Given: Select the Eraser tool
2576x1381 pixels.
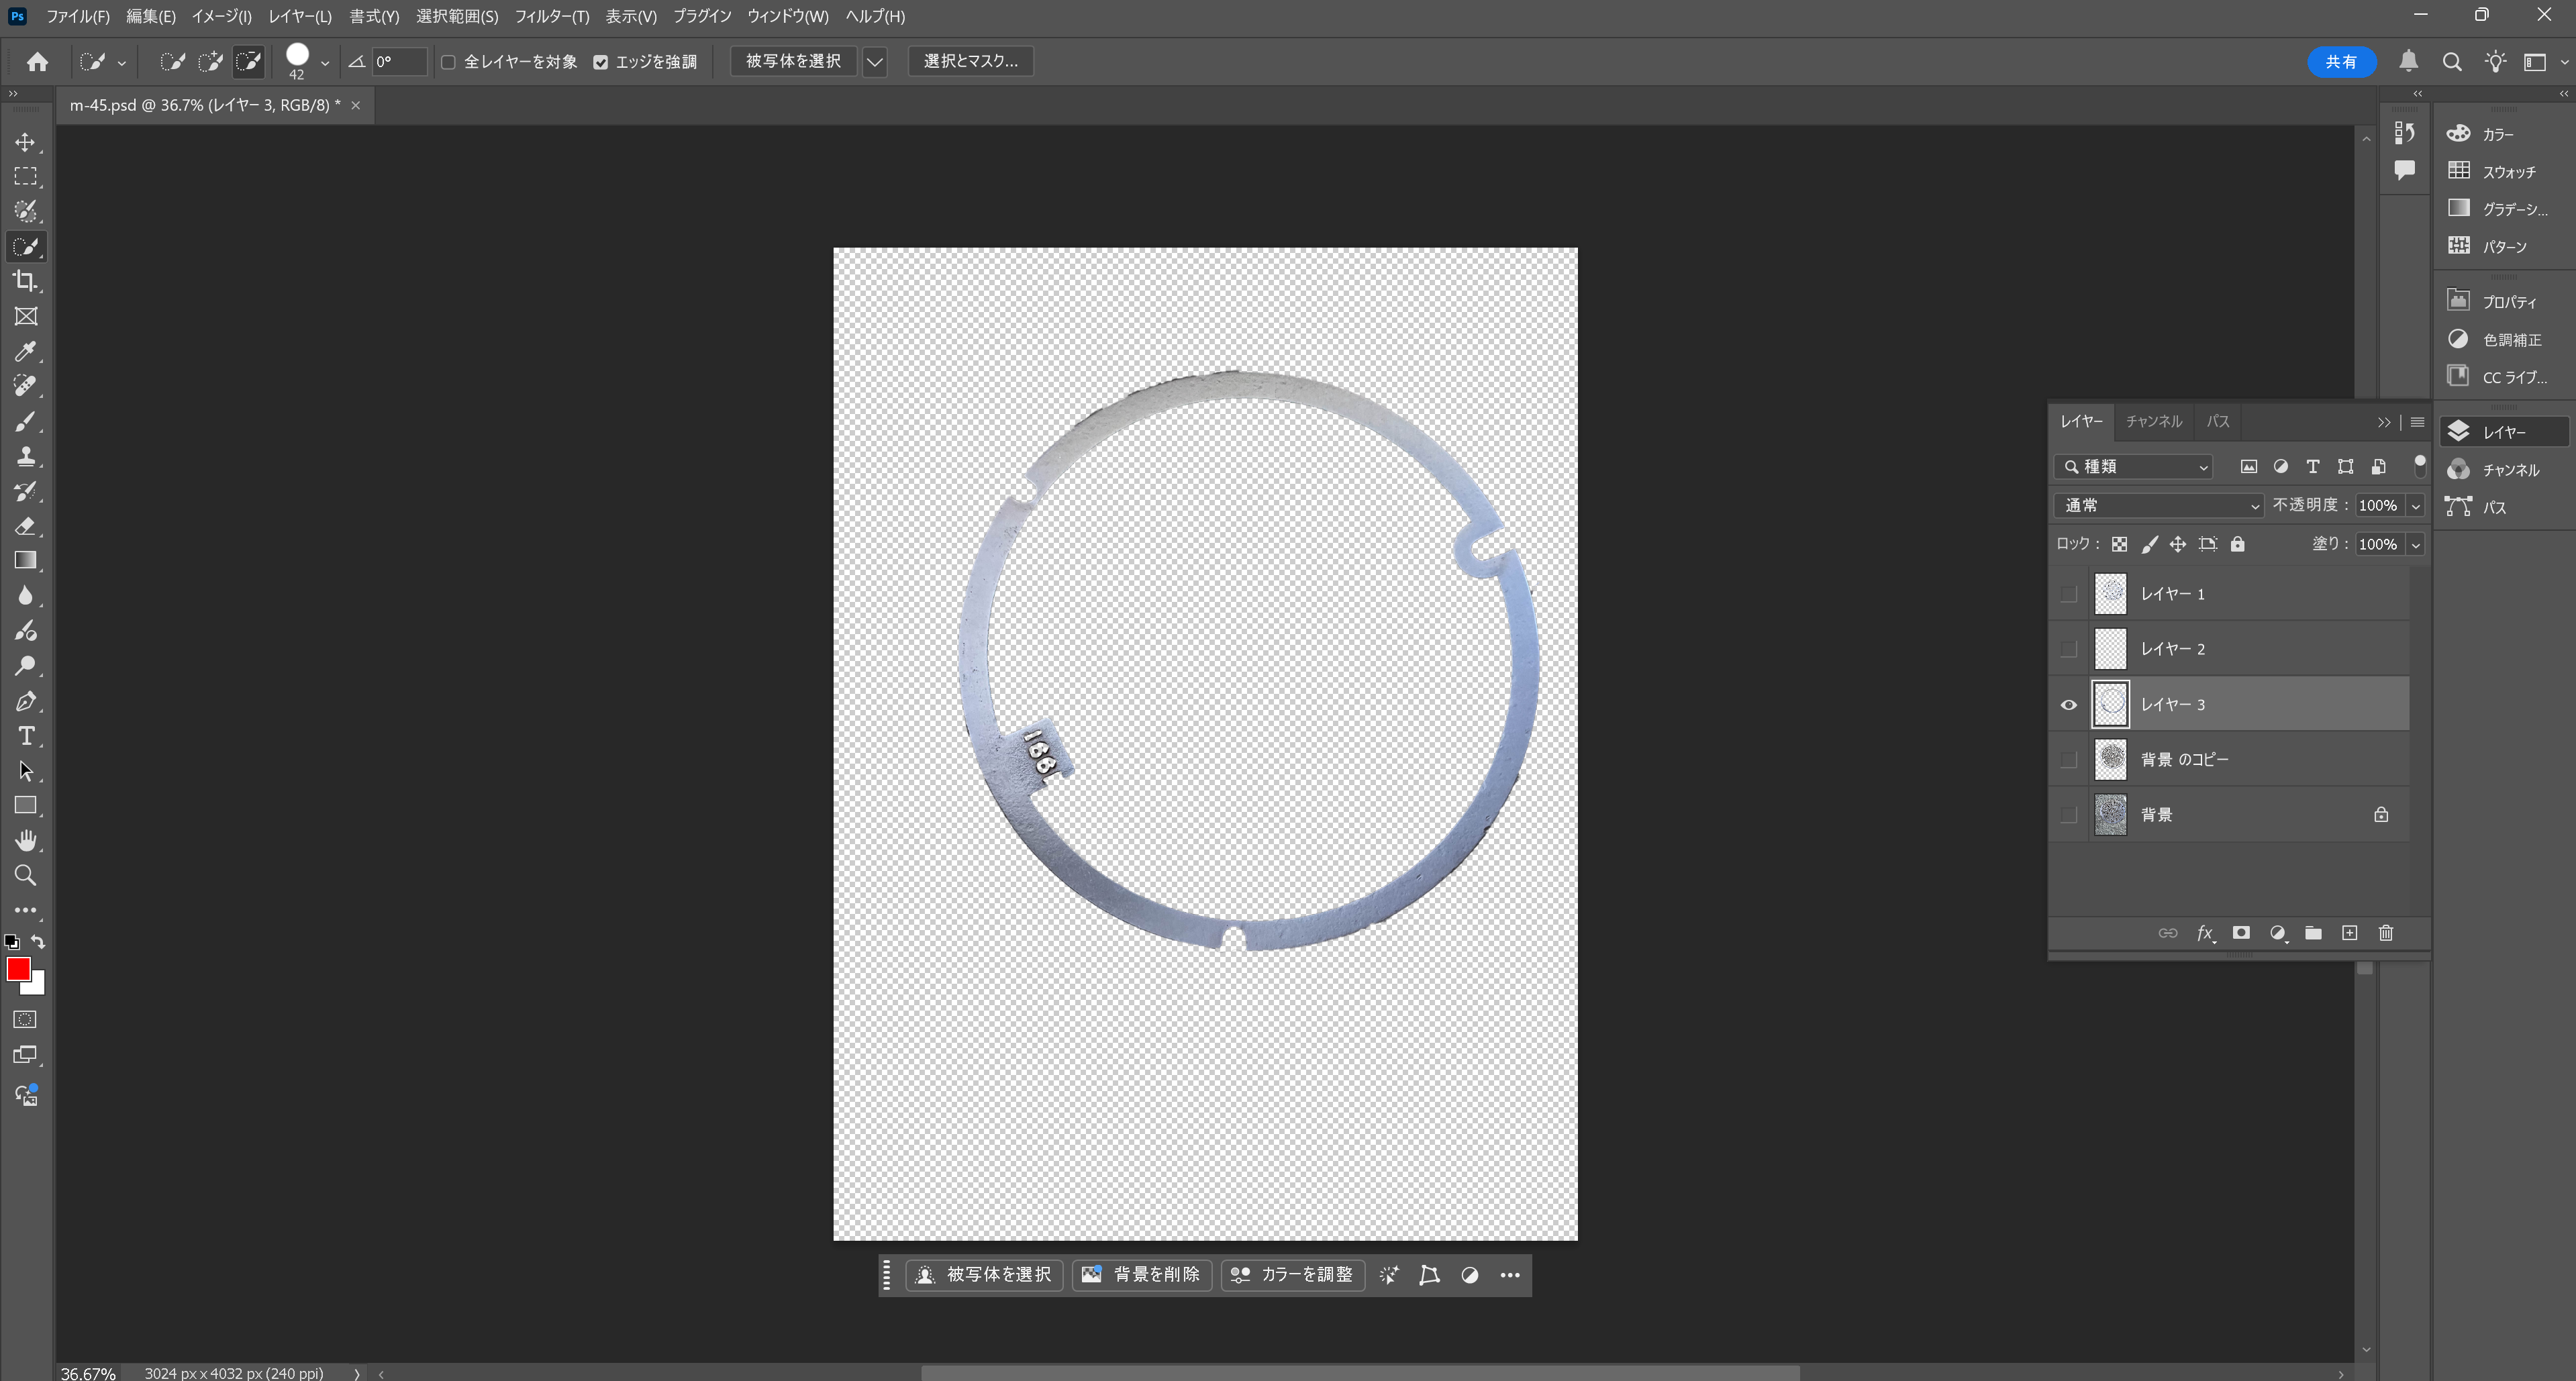Looking at the screenshot, I should coord(25,526).
